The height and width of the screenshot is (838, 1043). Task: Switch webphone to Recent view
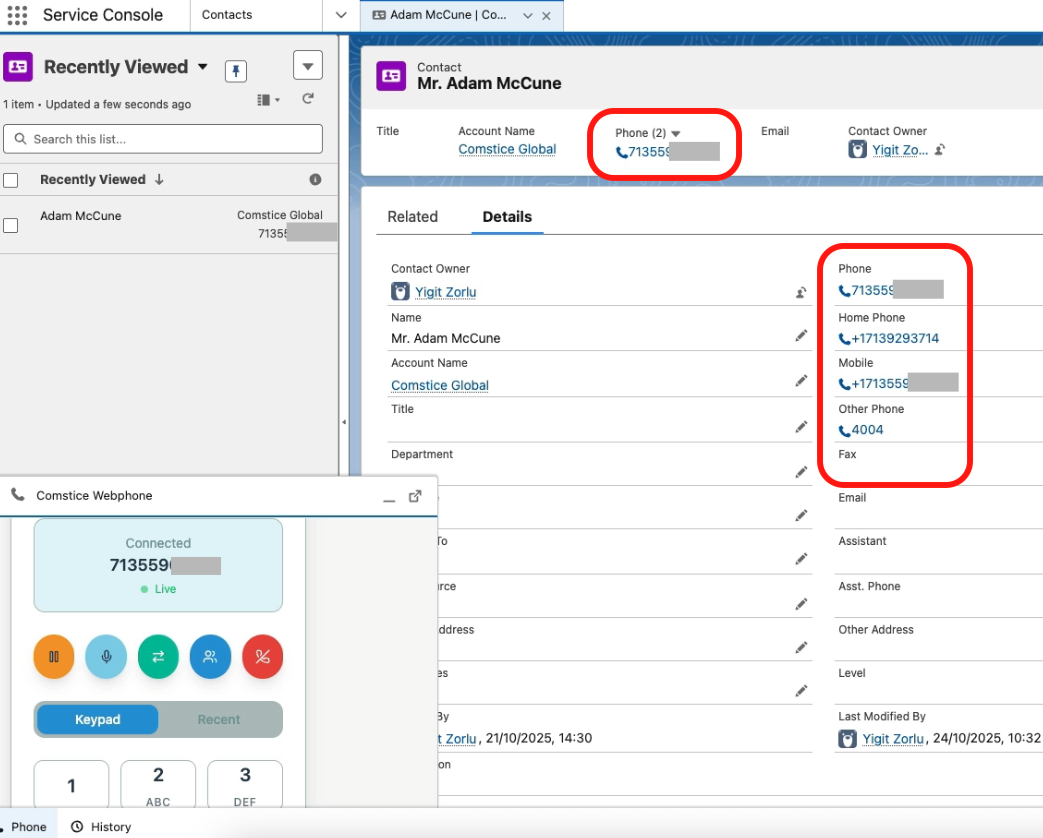(x=219, y=719)
